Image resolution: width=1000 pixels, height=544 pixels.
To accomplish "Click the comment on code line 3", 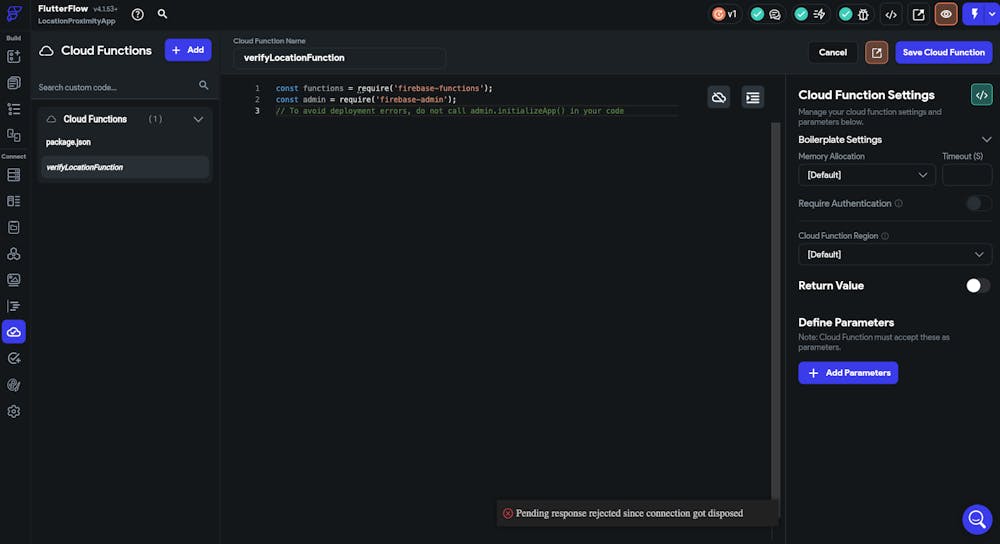I will pos(450,111).
